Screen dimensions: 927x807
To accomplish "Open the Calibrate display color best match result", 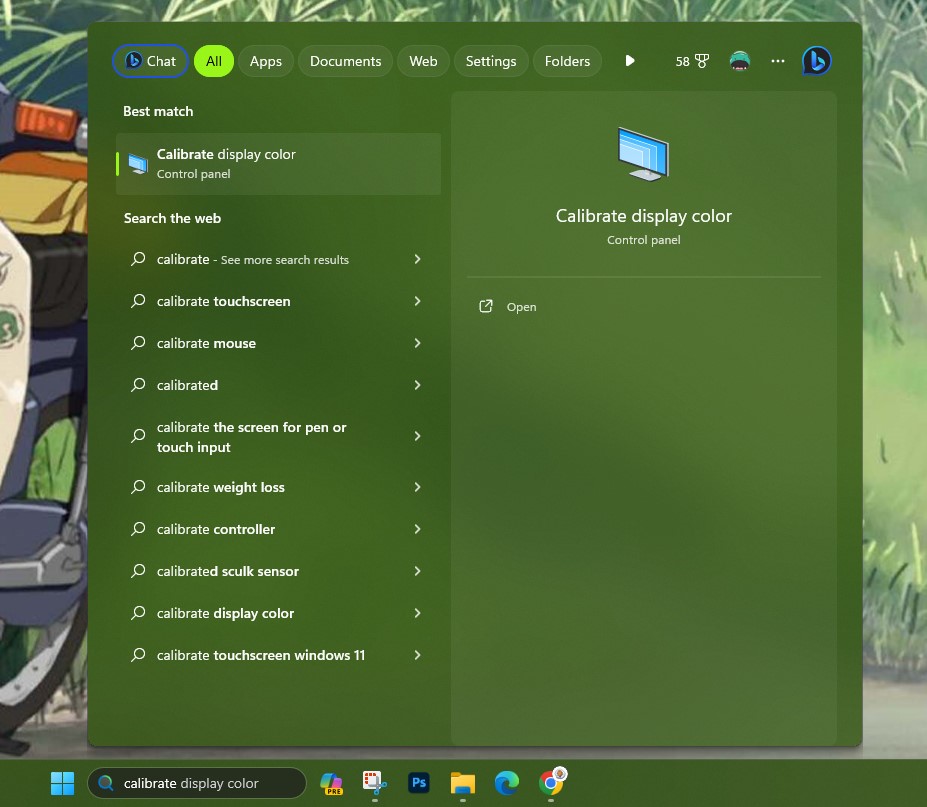I will [278, 164].
